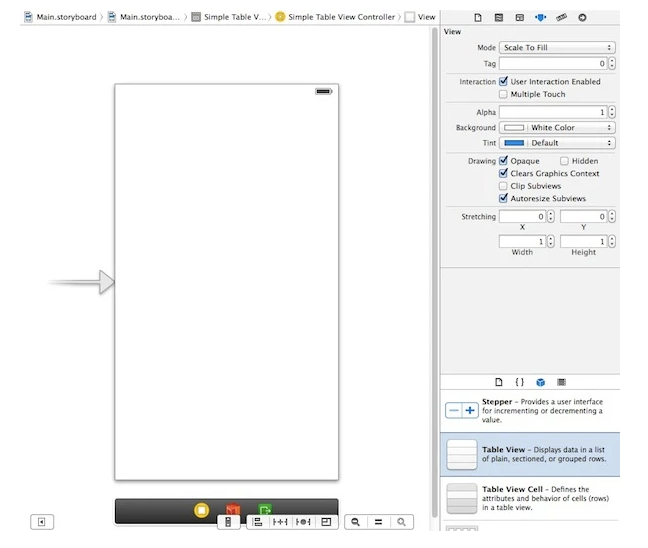Screen dimensions: 648x548
Task: Open the Mode Scale To Fill dropdown
Action: pos(557,48)
